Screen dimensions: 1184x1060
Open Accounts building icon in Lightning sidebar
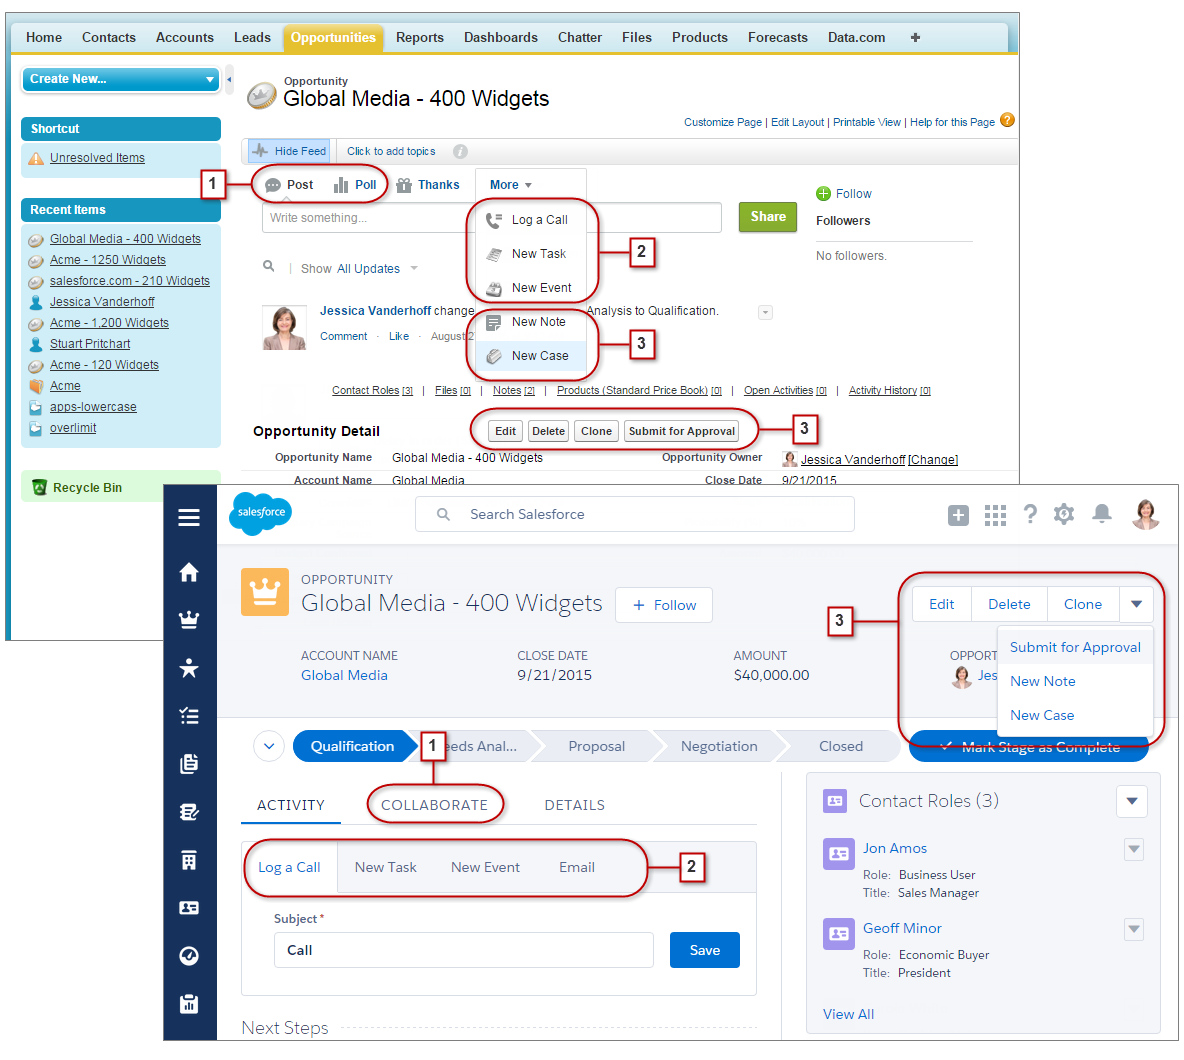(x=189, y=860)
